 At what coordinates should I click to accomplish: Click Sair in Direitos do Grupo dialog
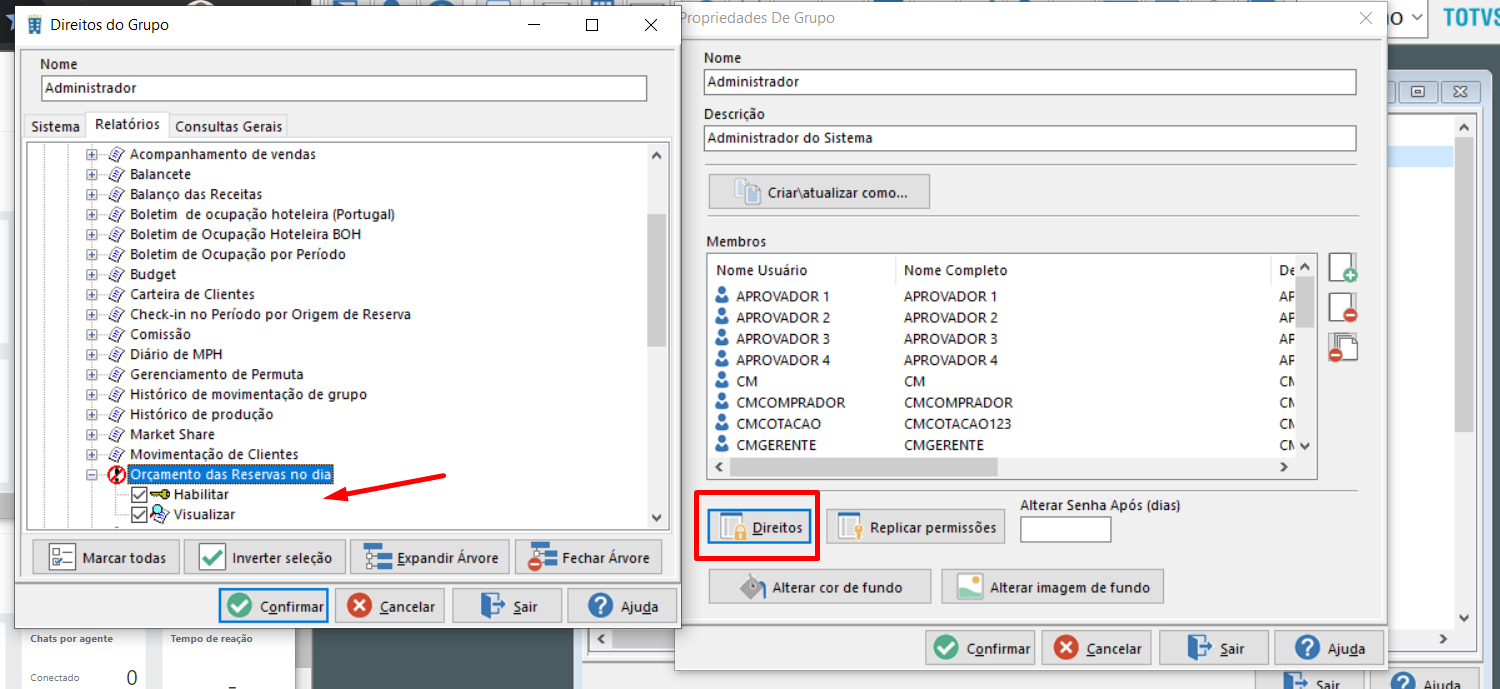507,606
